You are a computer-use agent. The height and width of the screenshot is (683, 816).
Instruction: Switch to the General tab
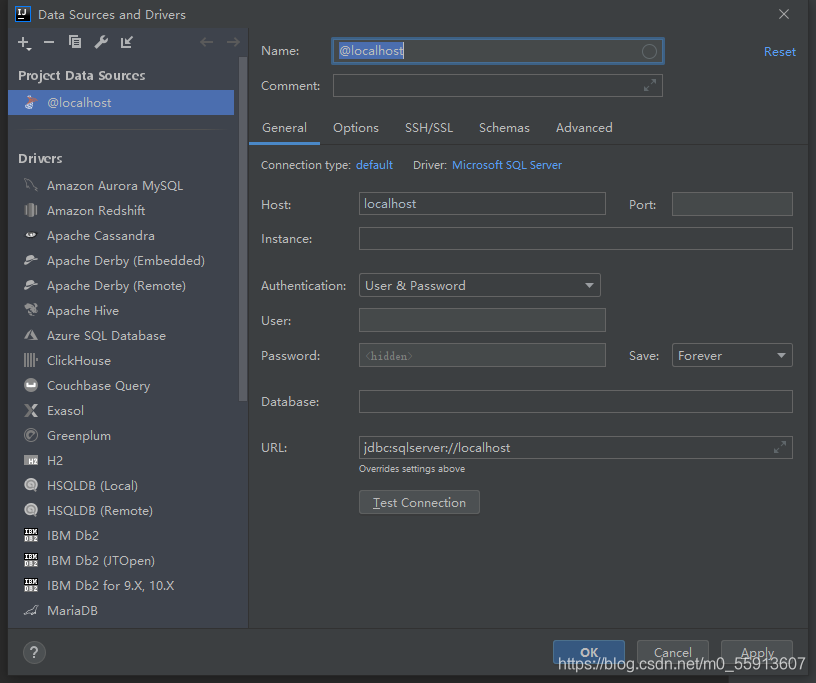284,128
